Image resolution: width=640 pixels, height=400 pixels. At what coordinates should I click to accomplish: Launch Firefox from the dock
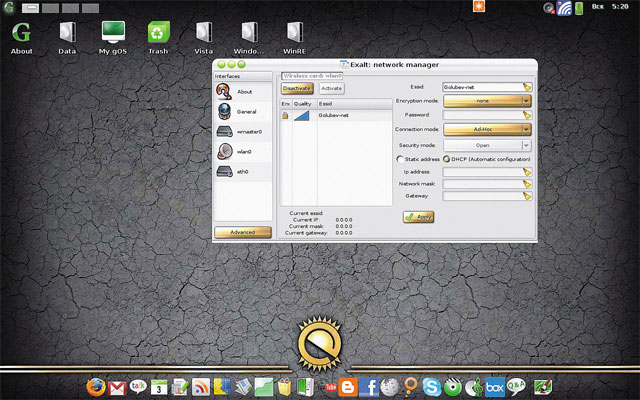coord(96,387)
